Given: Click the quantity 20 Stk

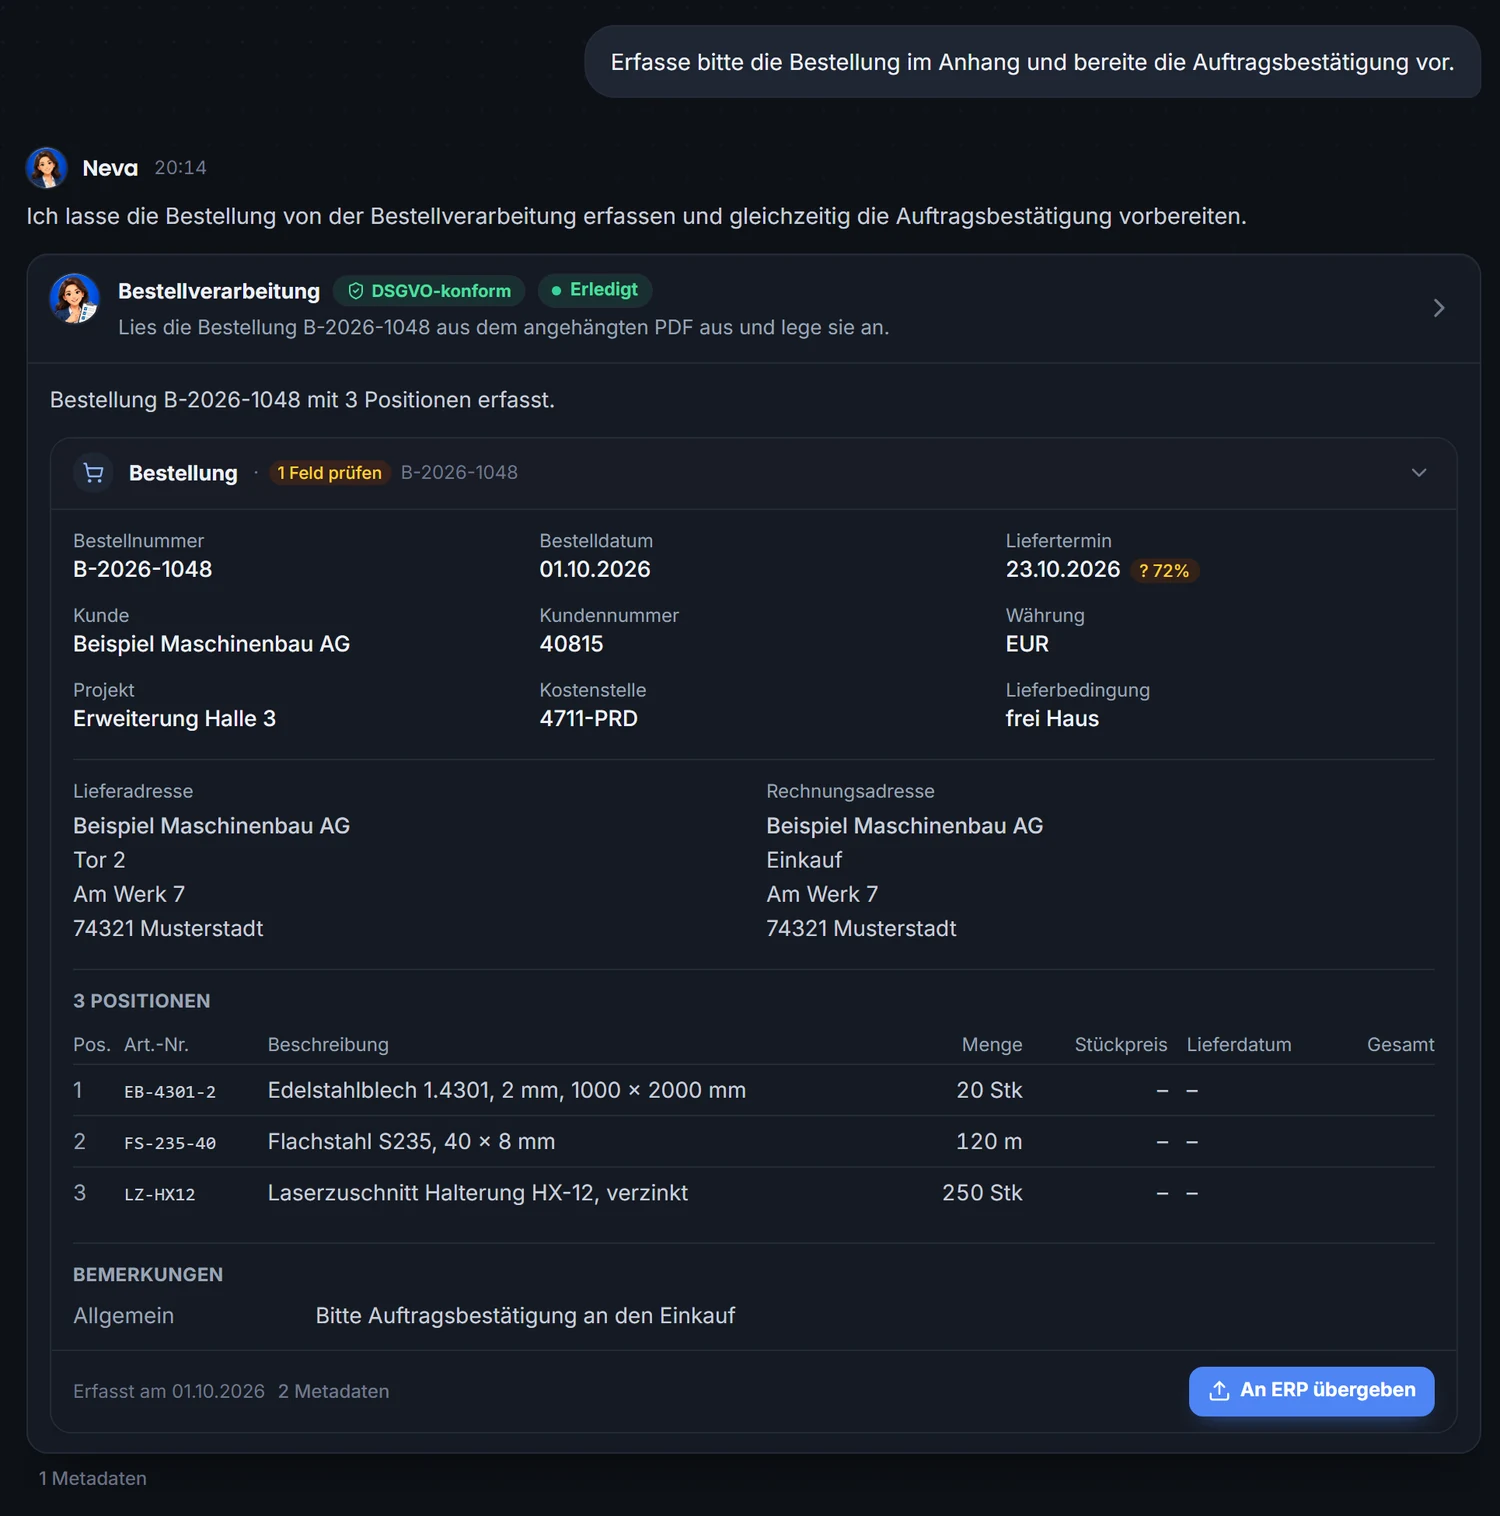Looking at the screenshot, I should click(989, 1091).
